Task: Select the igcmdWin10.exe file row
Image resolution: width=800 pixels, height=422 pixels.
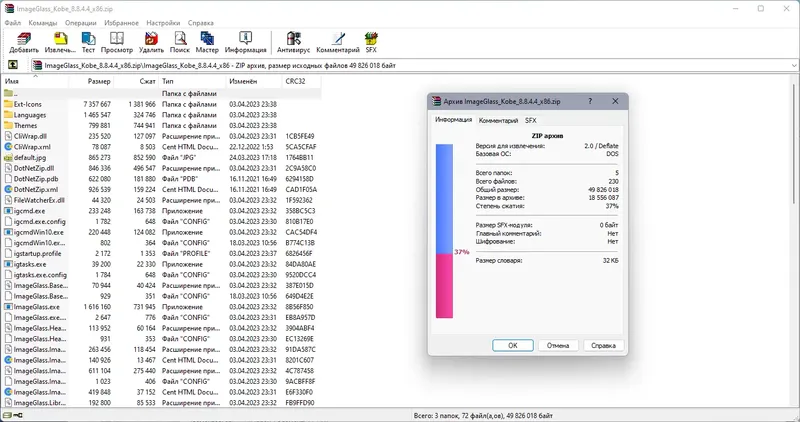Action: click(x=161, y=232)
